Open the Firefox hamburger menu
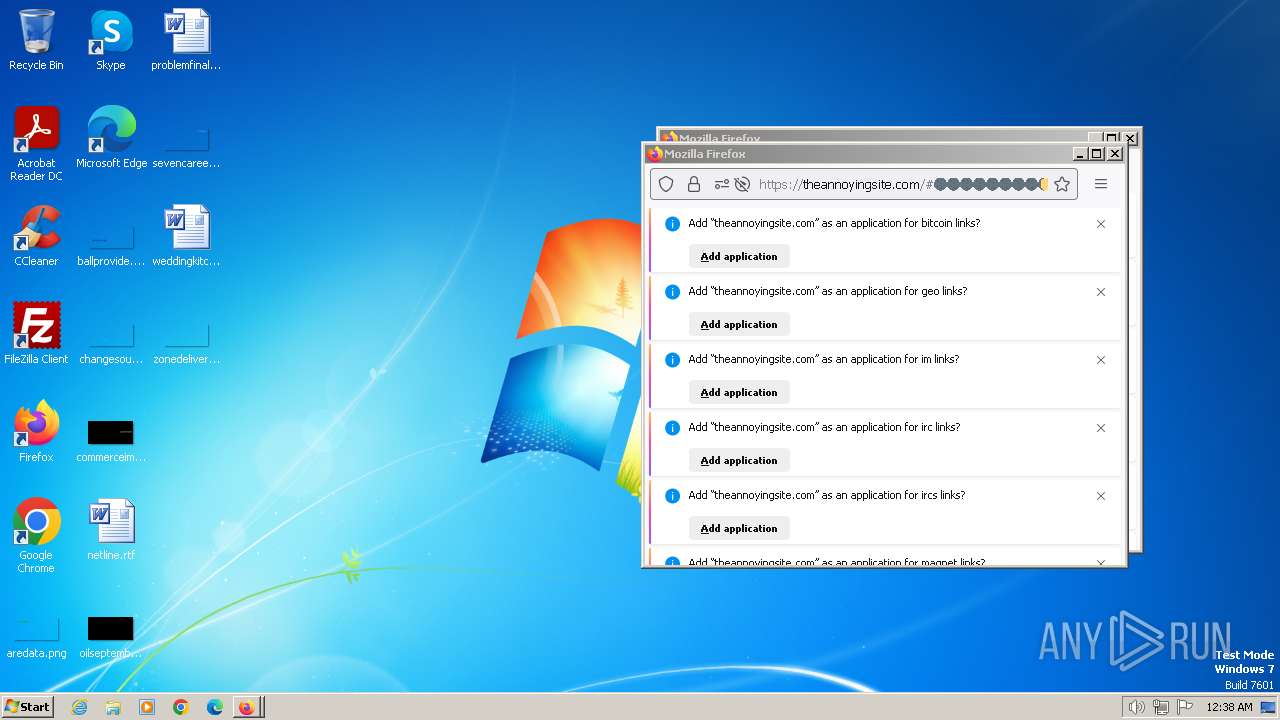 pyautogui.click(x=1101, y=184)
